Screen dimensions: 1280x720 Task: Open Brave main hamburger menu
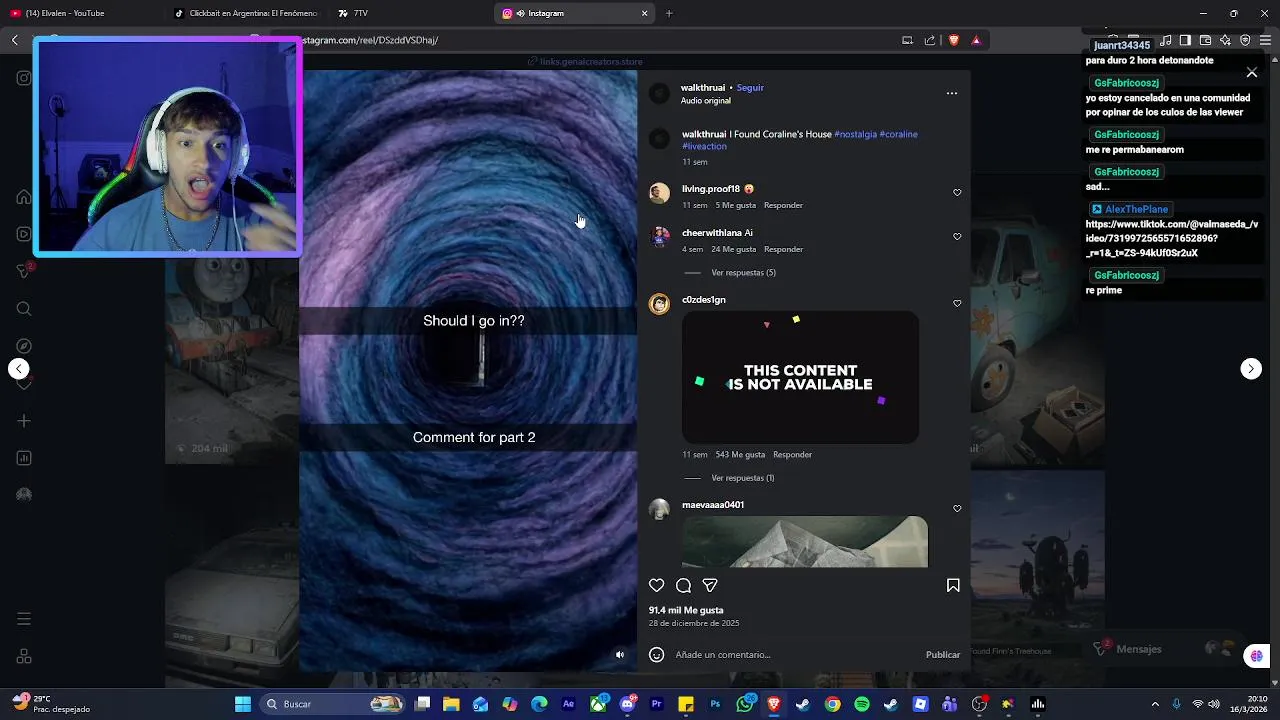1265,40
